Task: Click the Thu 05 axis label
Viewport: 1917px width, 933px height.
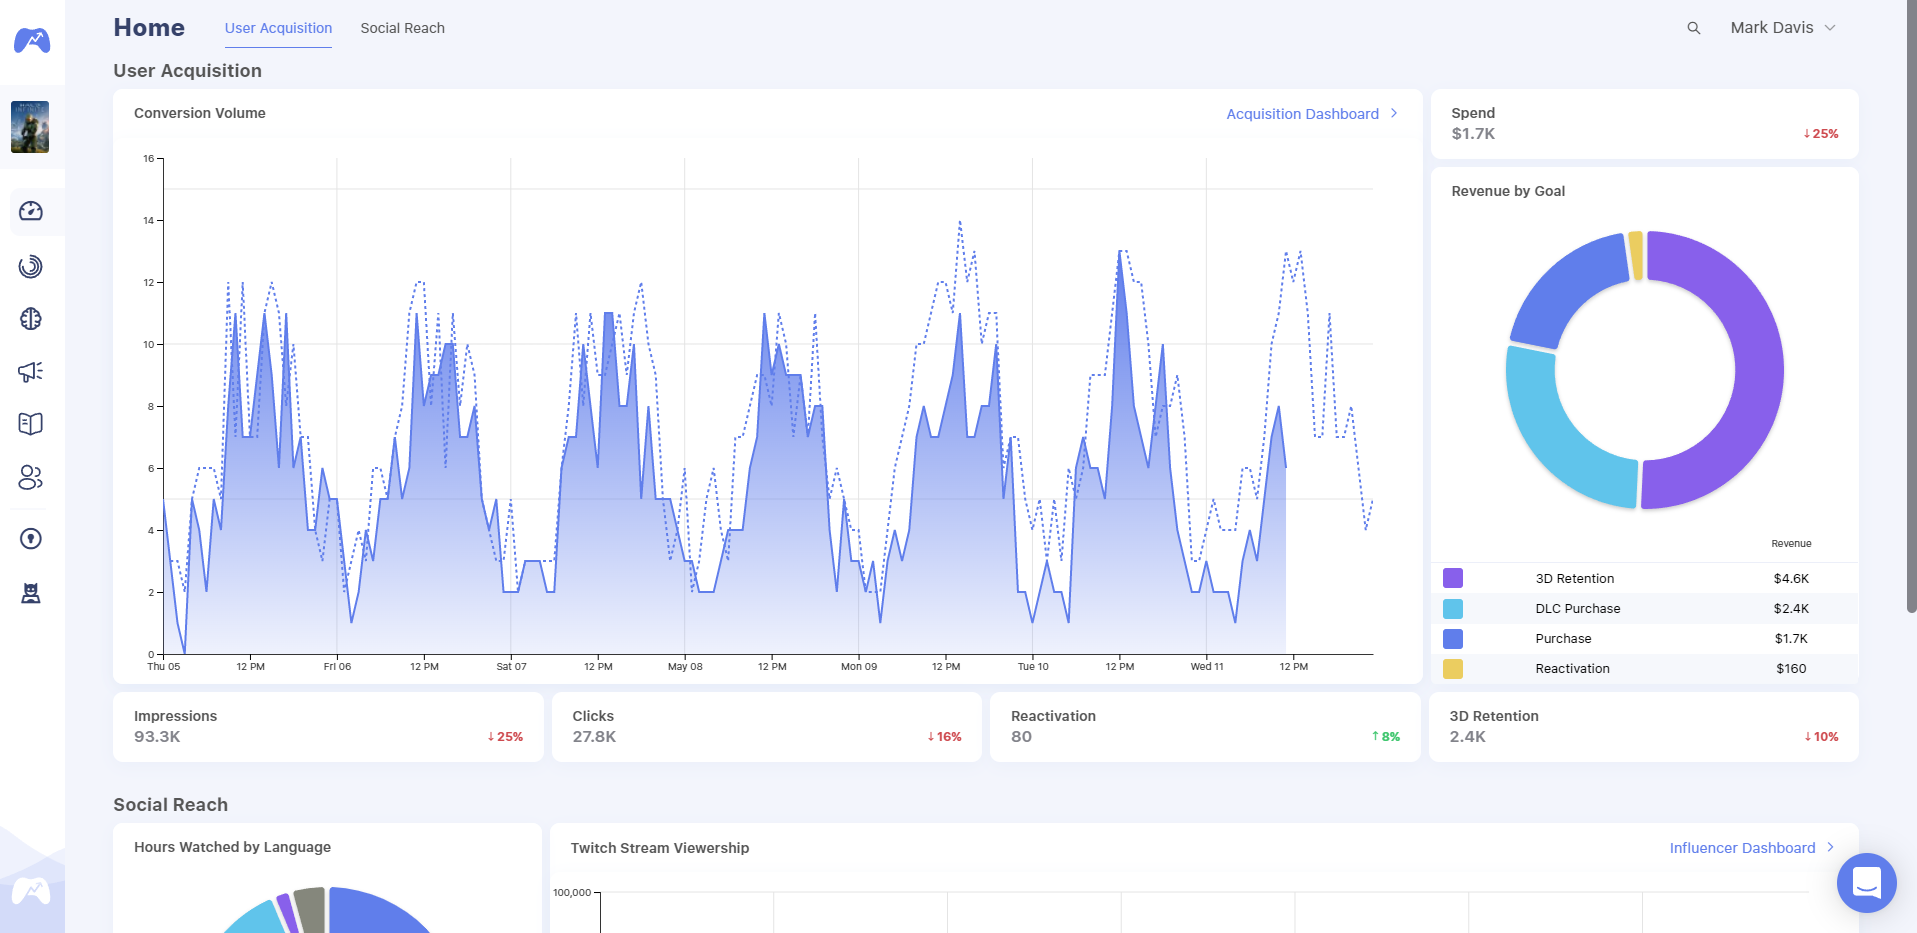Action: (x=164, y=667)
